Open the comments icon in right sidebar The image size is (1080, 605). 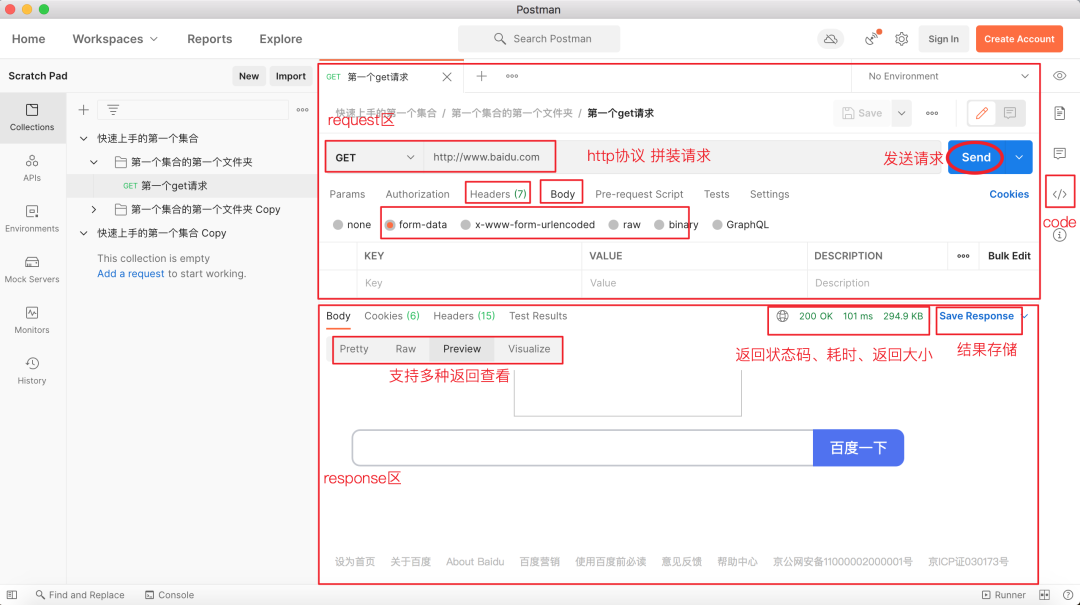[1059, 153]
